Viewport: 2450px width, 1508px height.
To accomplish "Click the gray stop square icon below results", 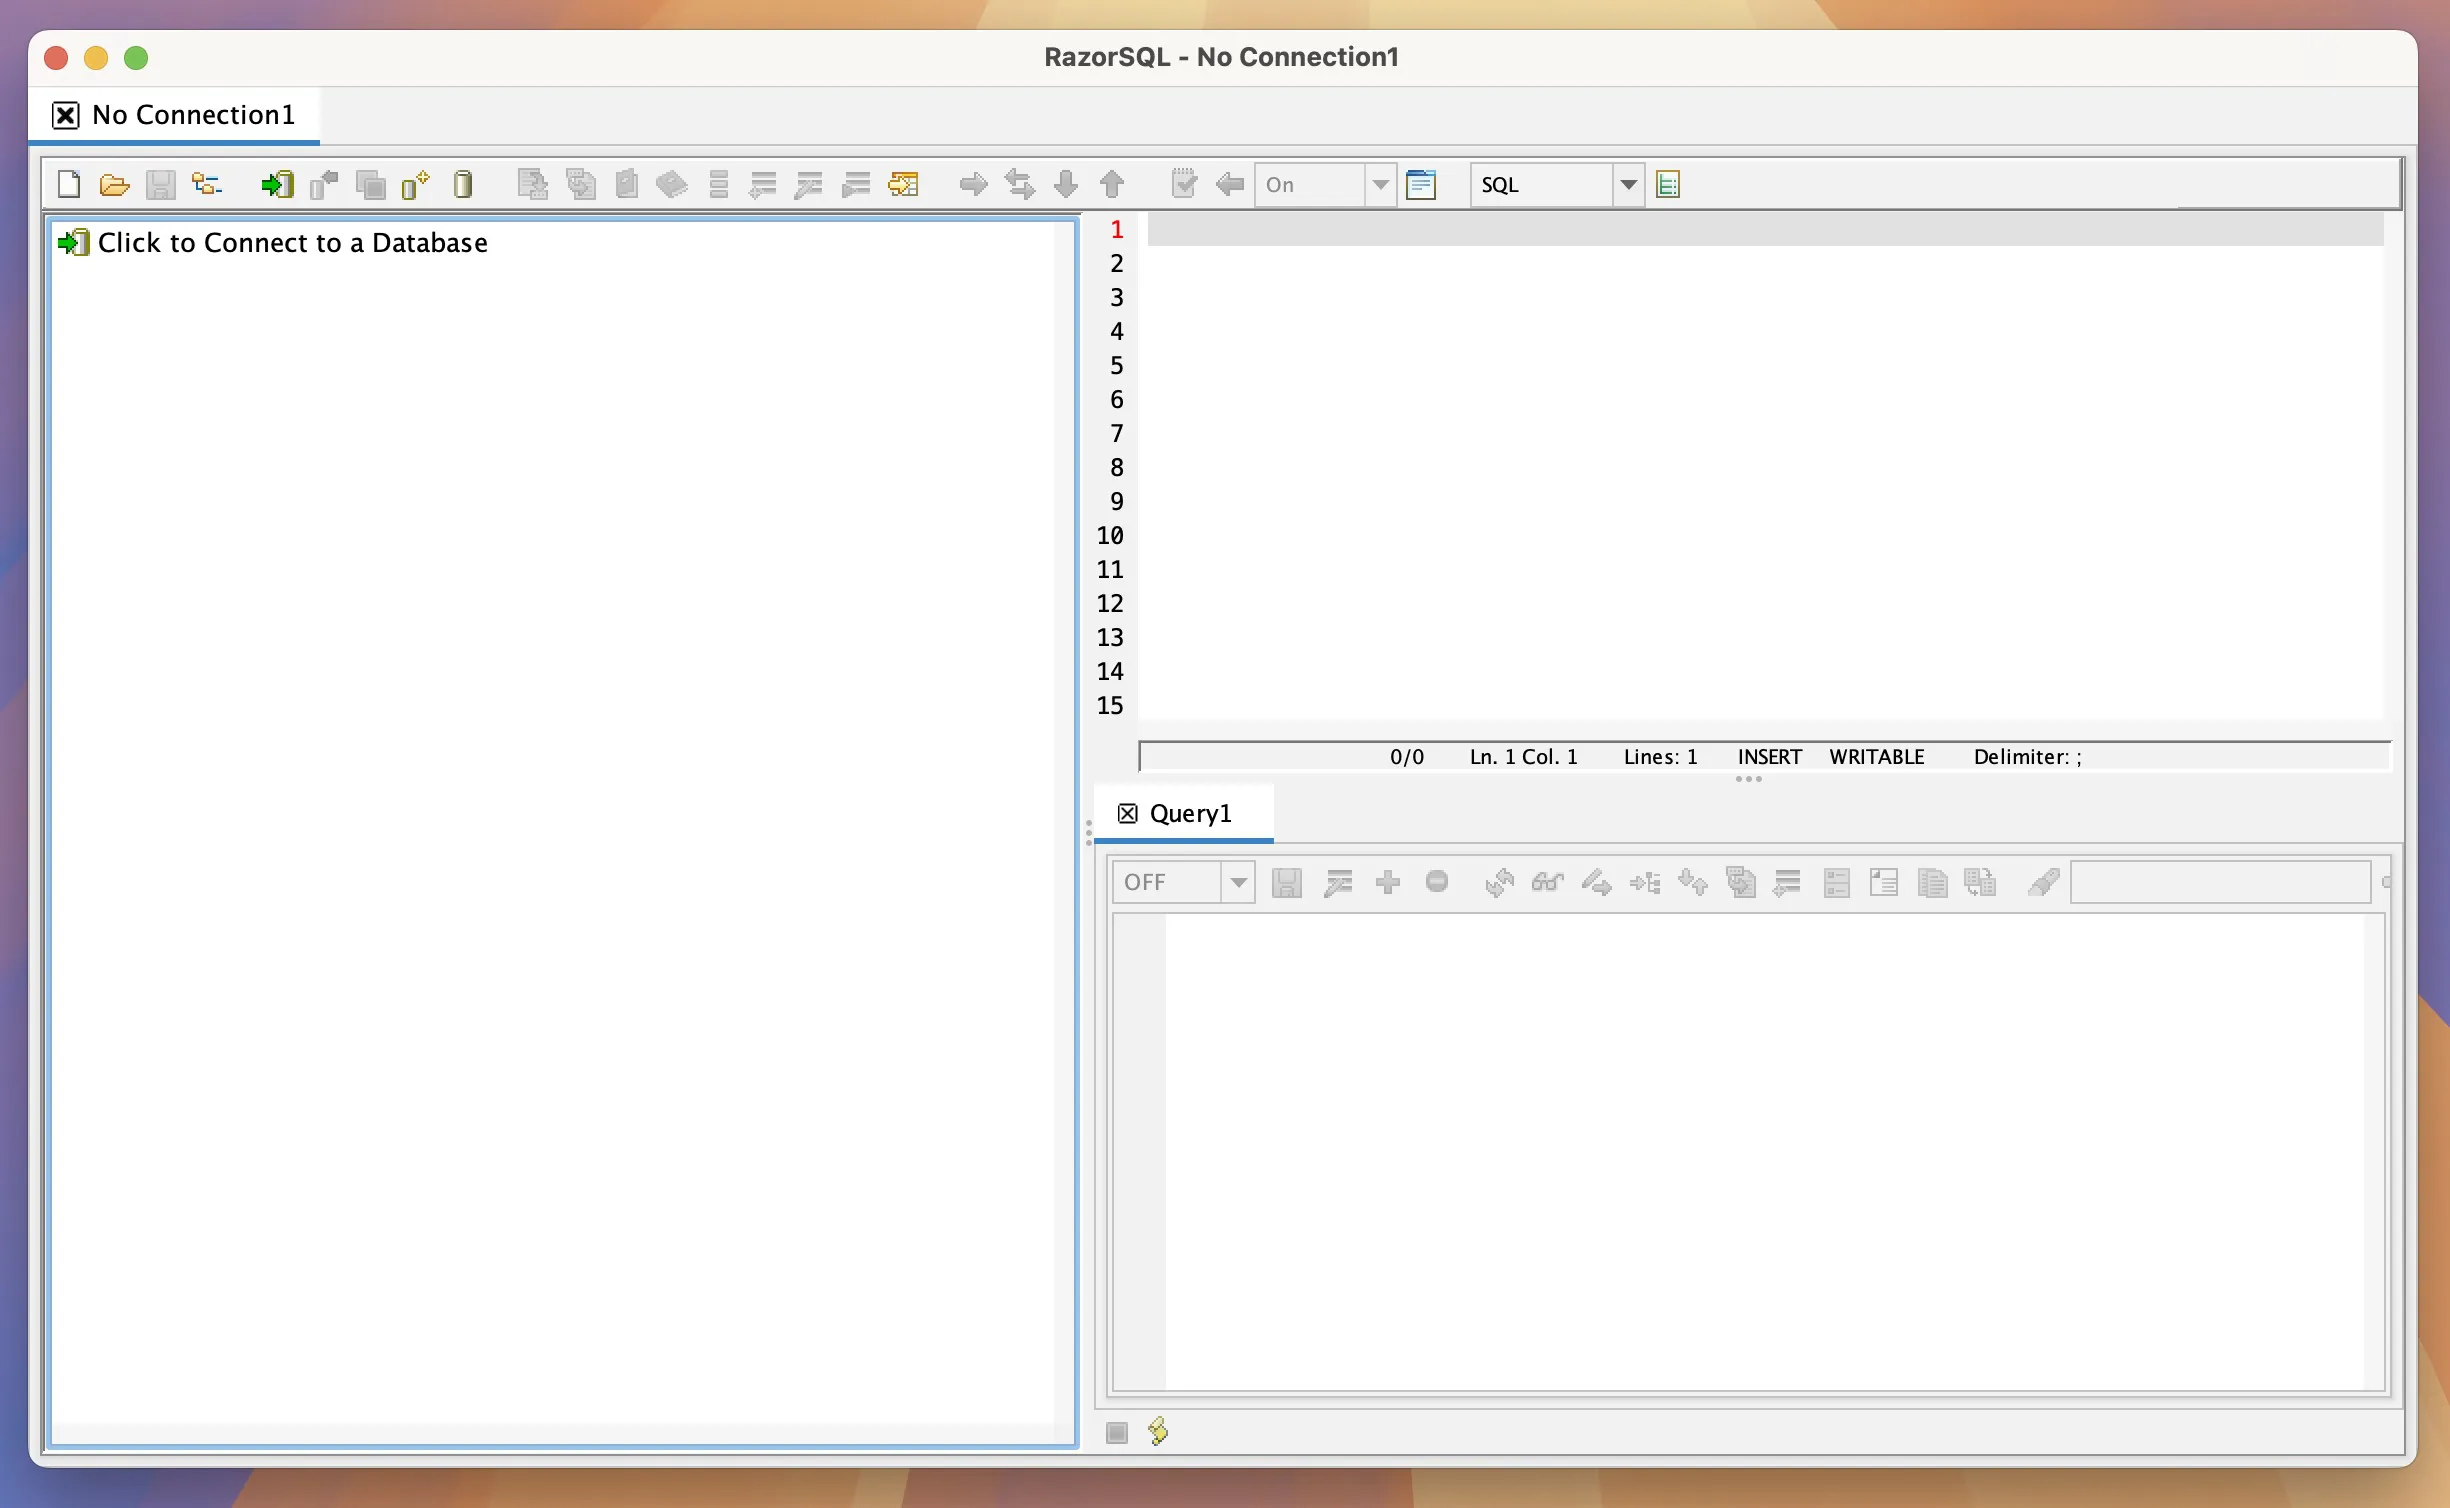I will click(x=1117, y=1432).
